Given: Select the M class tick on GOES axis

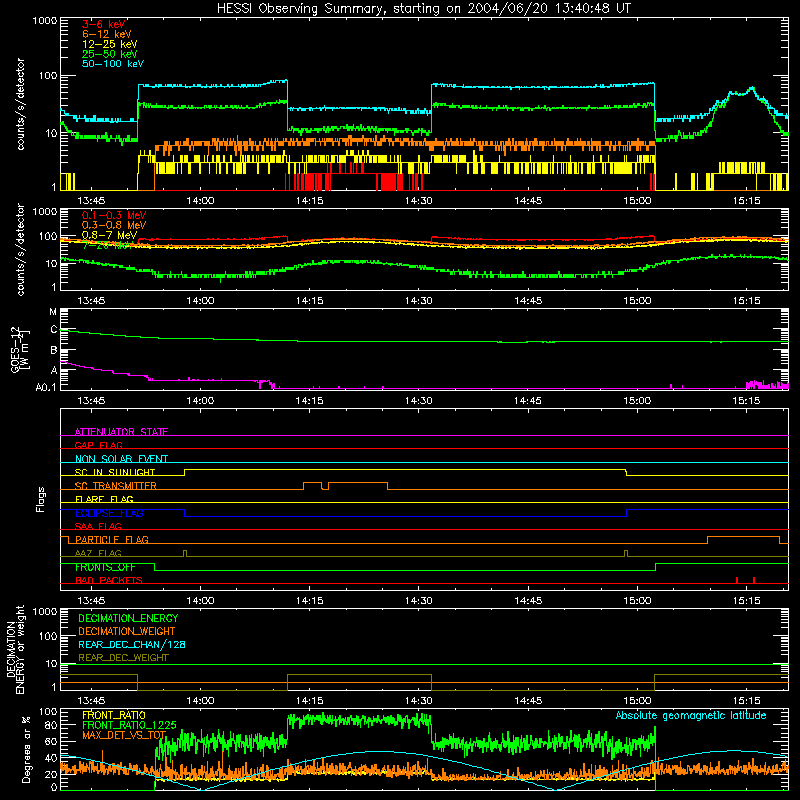Looking at the screenshot, I should (53, 312).
